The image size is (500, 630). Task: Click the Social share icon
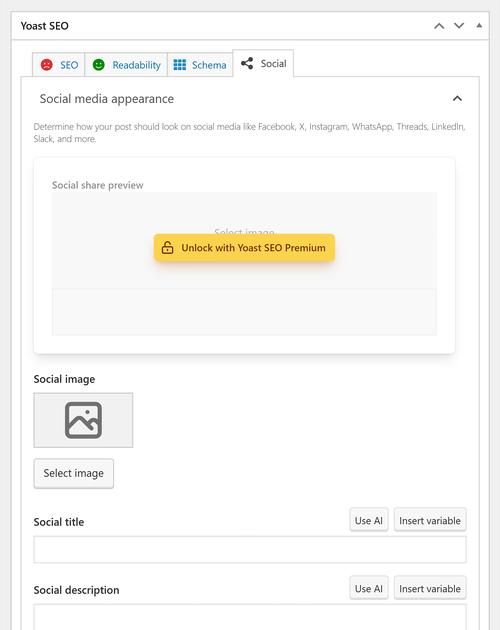247,63
